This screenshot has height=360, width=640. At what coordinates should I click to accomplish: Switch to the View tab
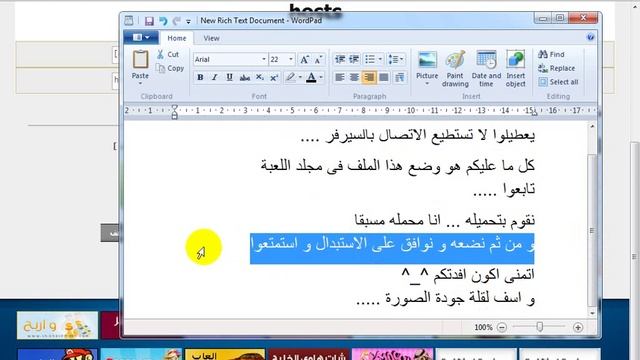pos(211,38)
